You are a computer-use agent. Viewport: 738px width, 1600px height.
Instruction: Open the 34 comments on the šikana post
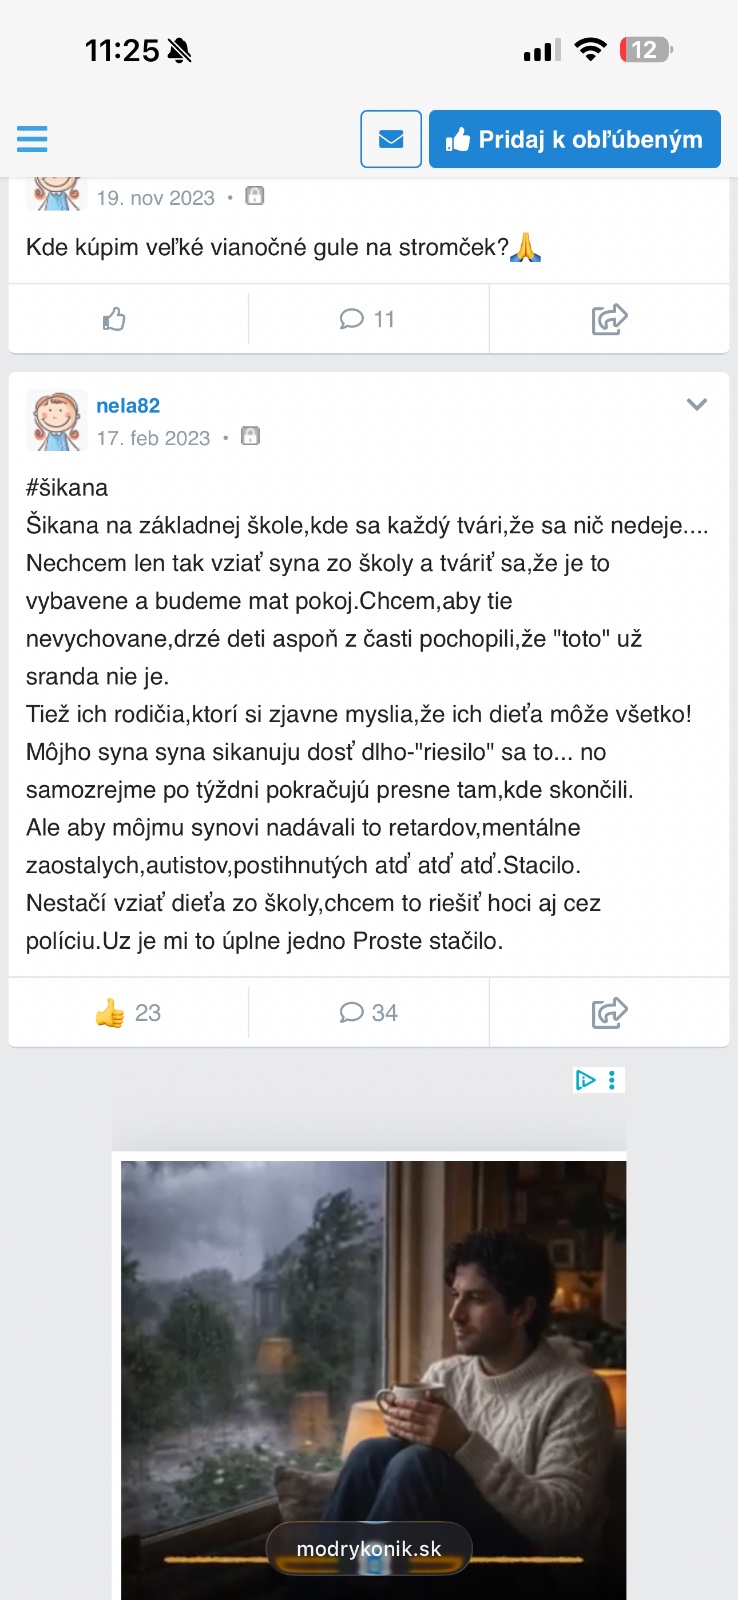point(368,1013)
